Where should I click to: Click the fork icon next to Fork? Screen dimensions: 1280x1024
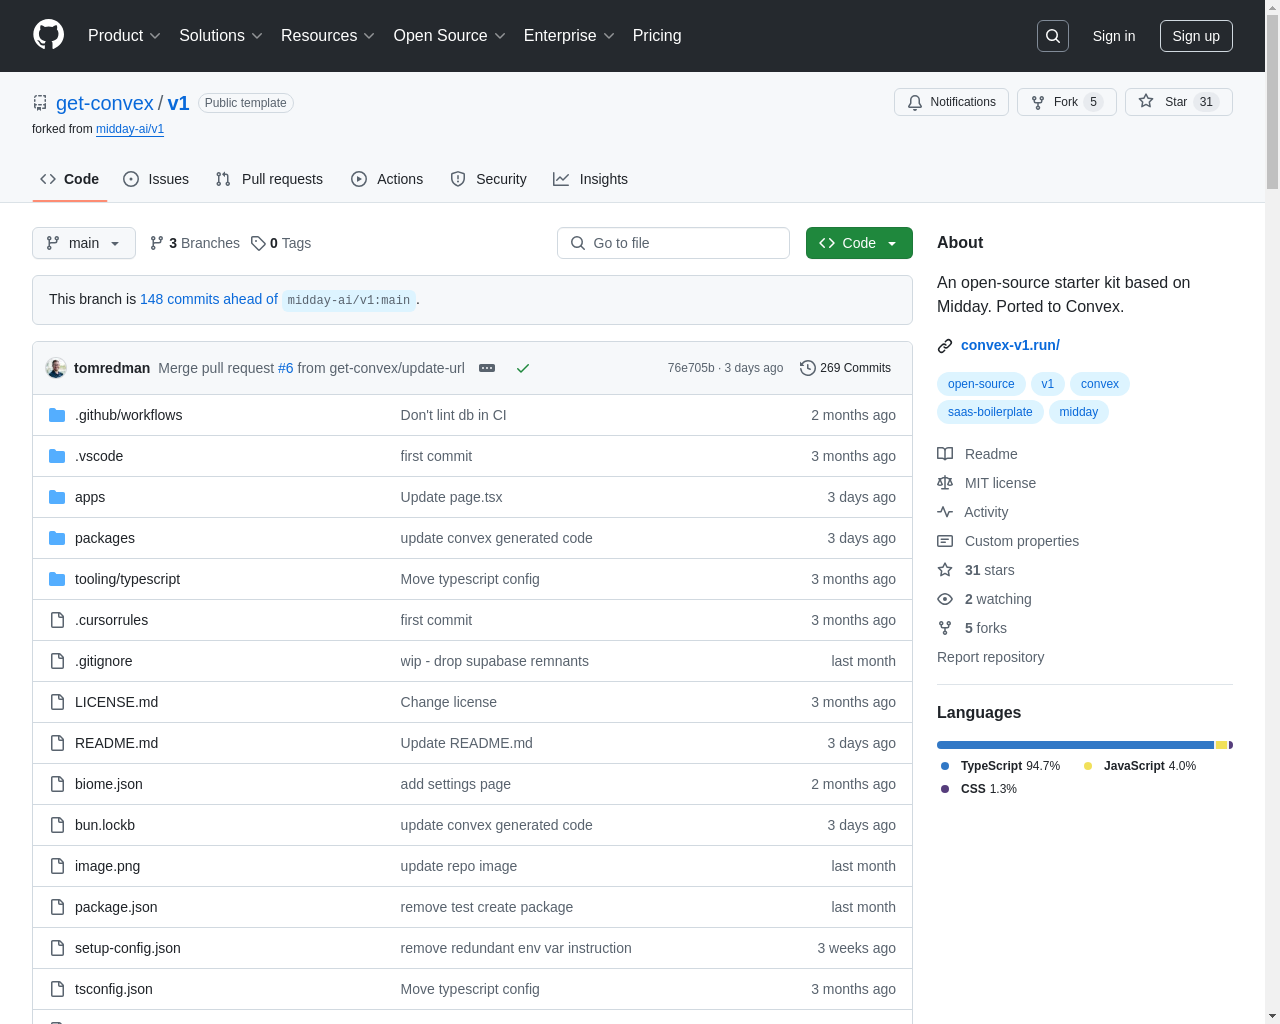[x=1038, y=102]
